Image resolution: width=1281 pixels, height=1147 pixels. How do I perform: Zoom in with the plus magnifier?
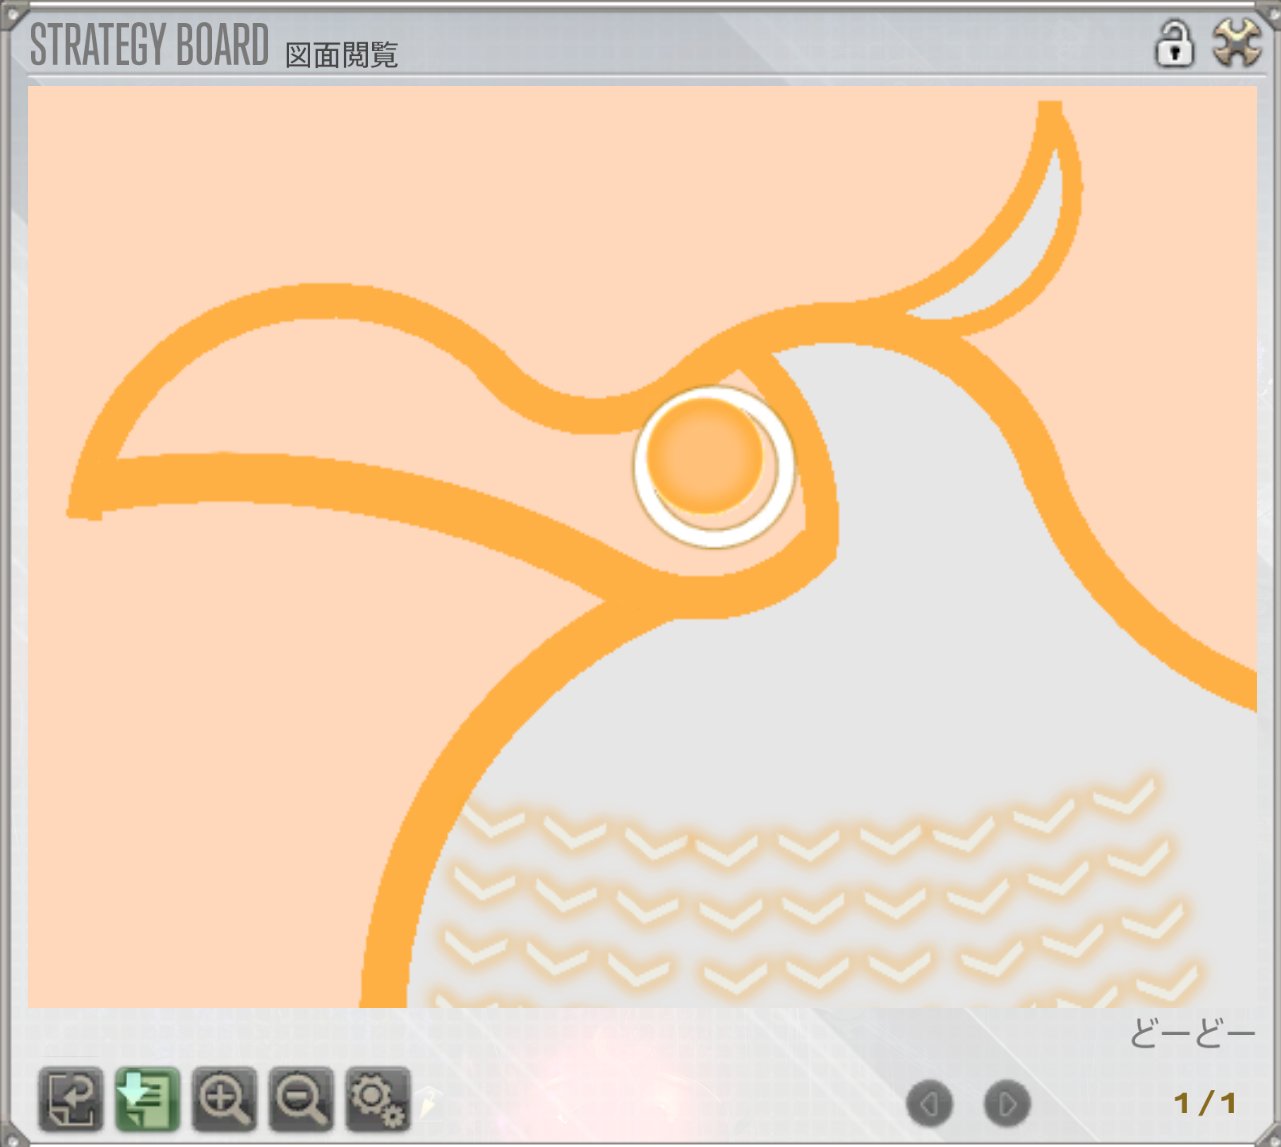224,1100
